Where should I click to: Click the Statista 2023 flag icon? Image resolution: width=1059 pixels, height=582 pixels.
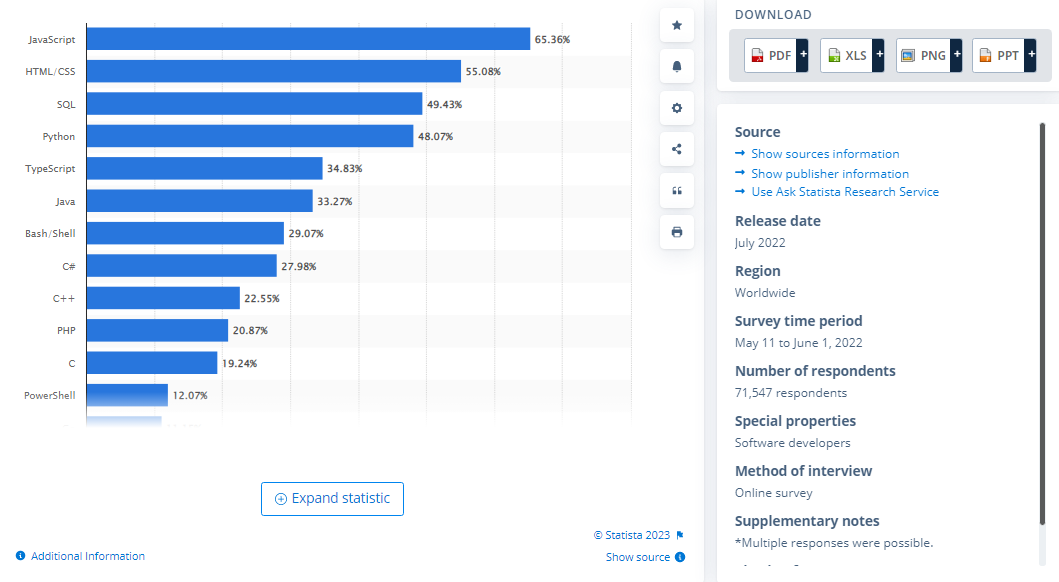(x=680, y=535)
